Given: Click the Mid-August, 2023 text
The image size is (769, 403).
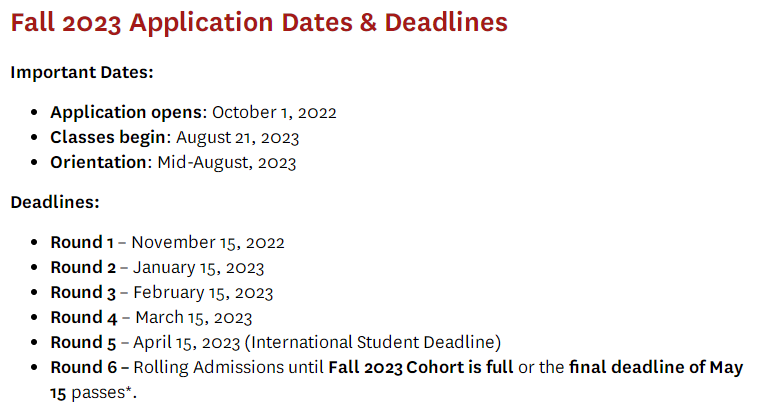Looking at the screenshot, I should pos(227,162).
